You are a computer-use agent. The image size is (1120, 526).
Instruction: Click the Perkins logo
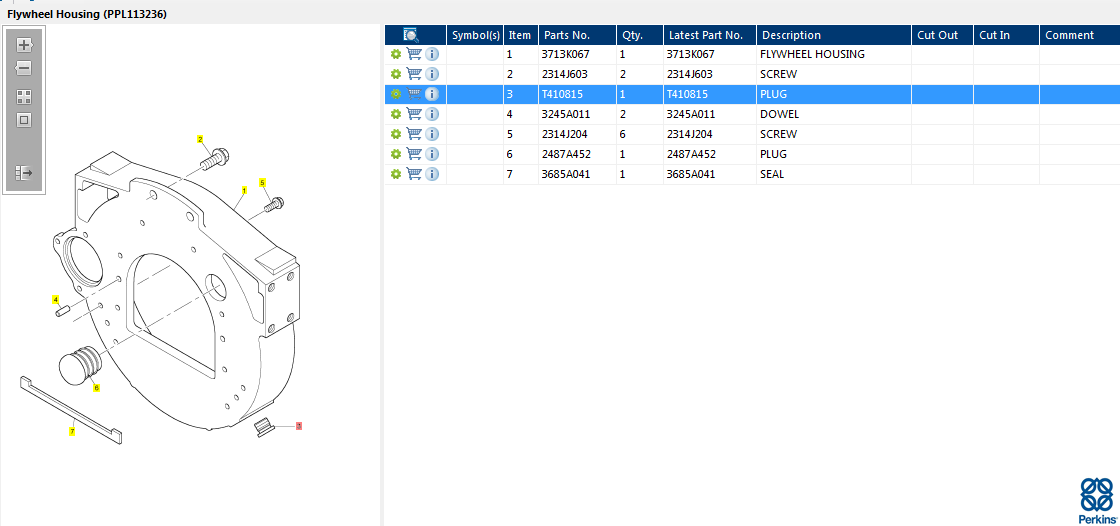coord(1097,500)
